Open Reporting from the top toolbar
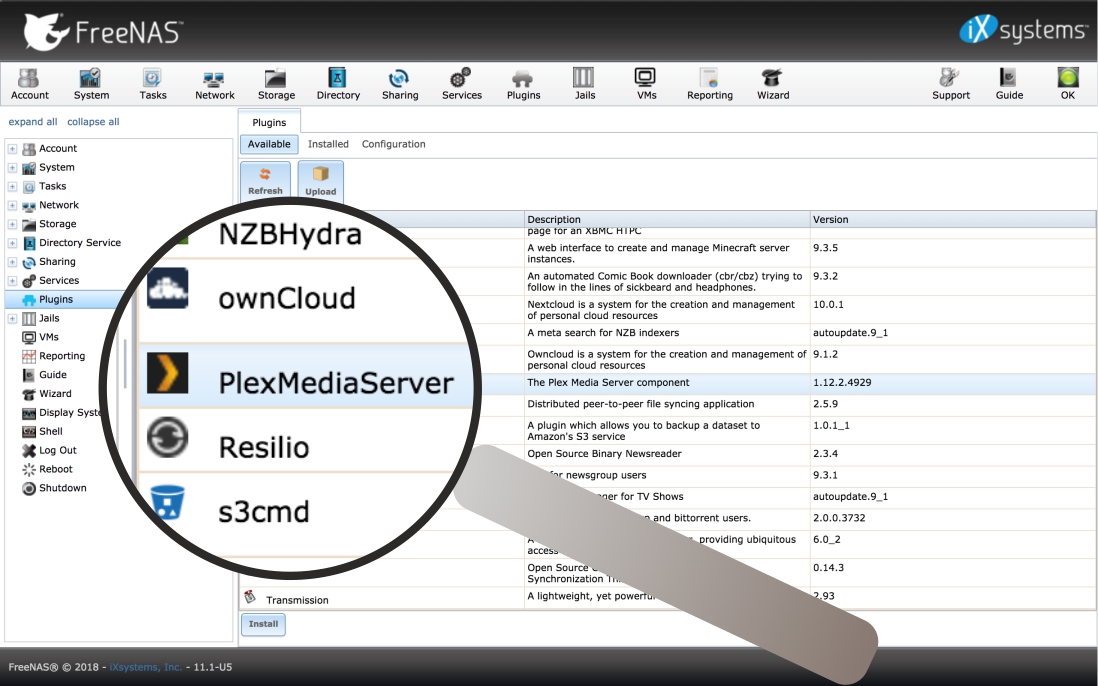 [709, 84]
